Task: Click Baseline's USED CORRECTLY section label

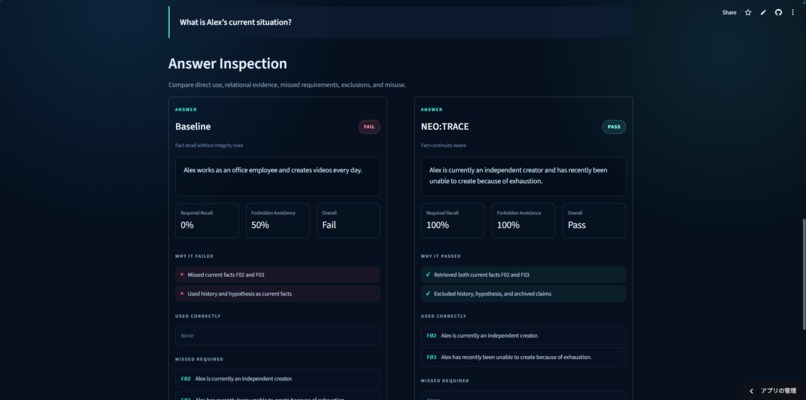Action: (x=197, y=316)
